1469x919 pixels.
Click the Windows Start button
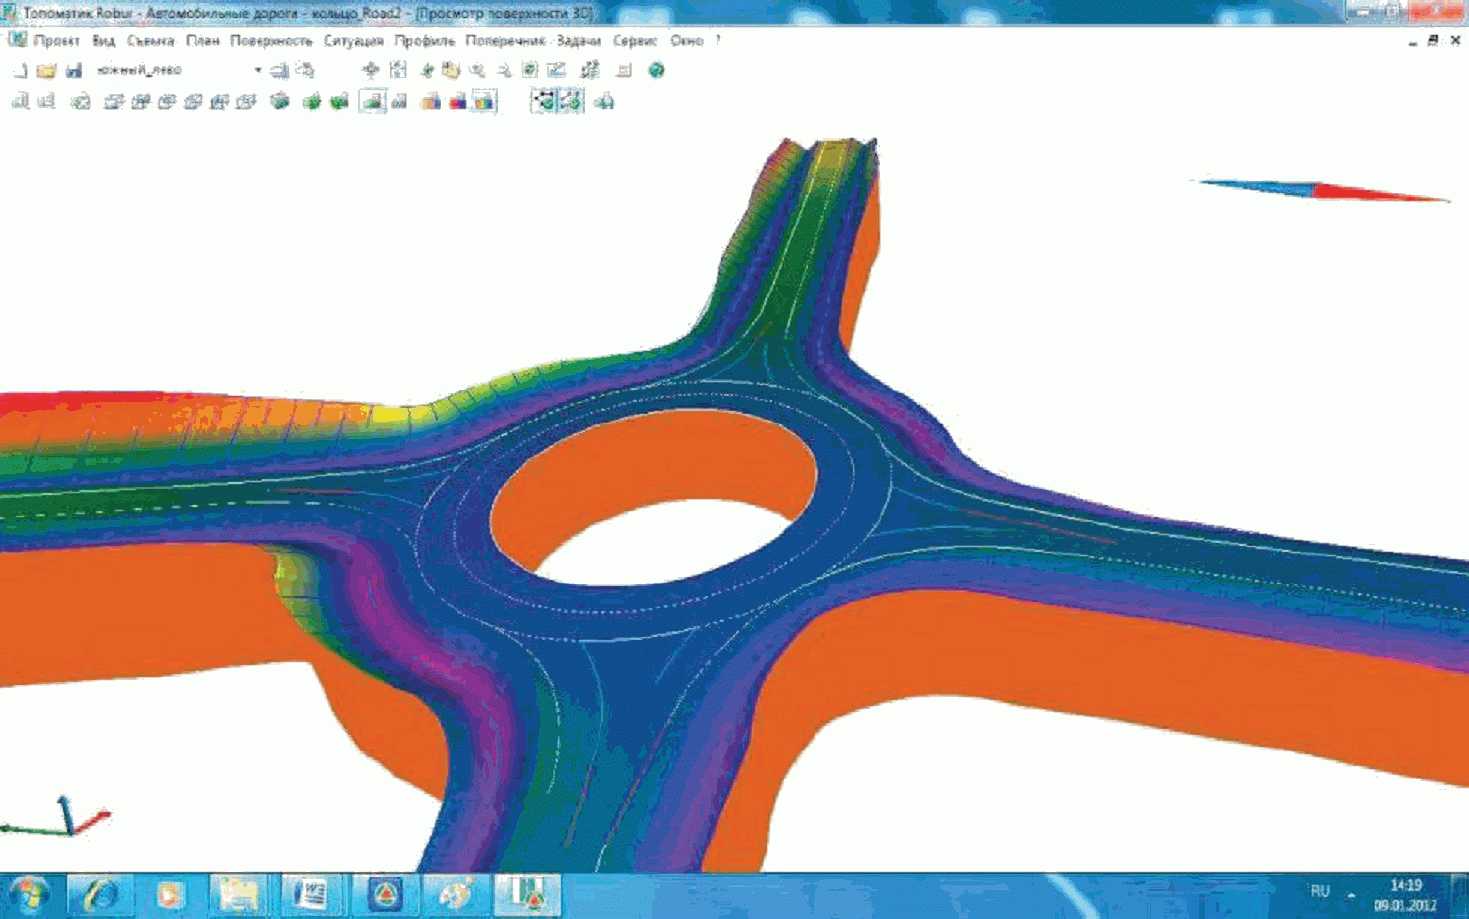[x=30, y=894]
